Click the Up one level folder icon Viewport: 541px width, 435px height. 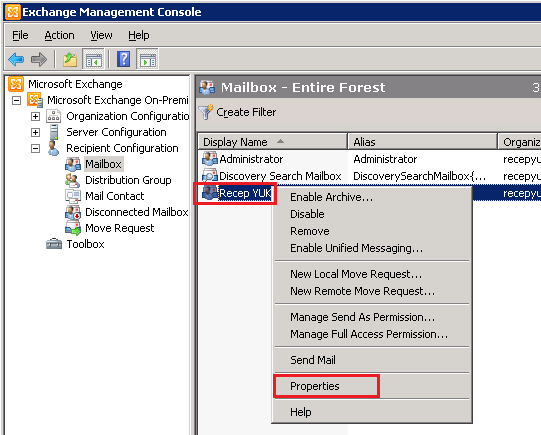(70, 59)
